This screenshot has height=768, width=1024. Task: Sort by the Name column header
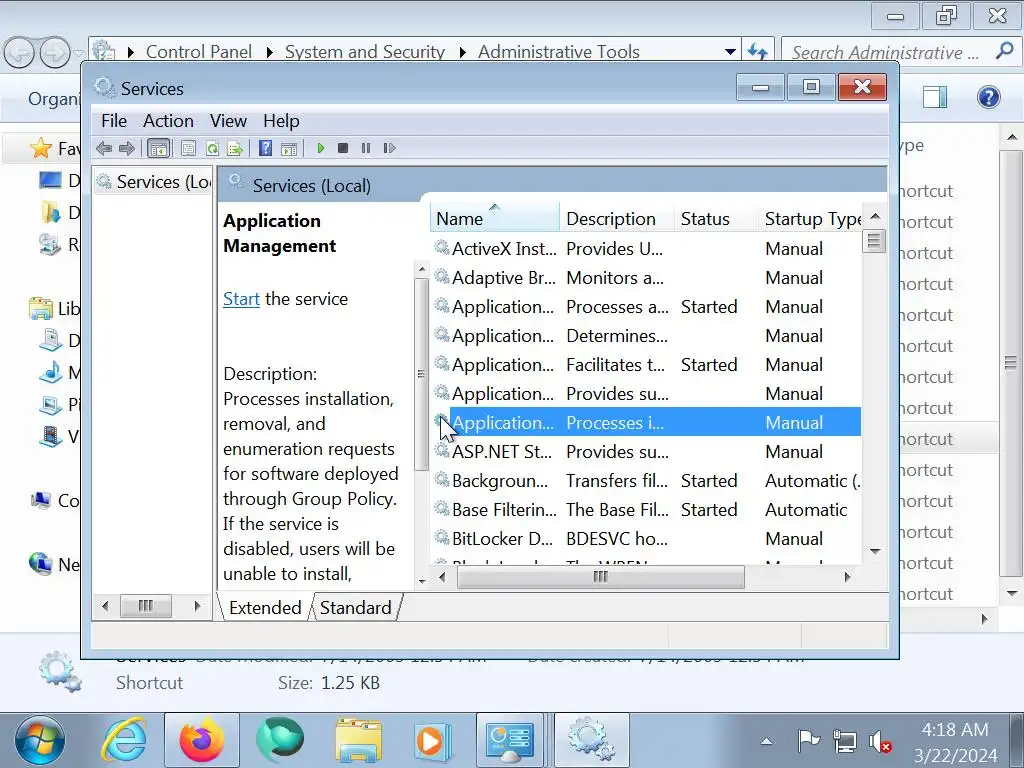point(494,218)
